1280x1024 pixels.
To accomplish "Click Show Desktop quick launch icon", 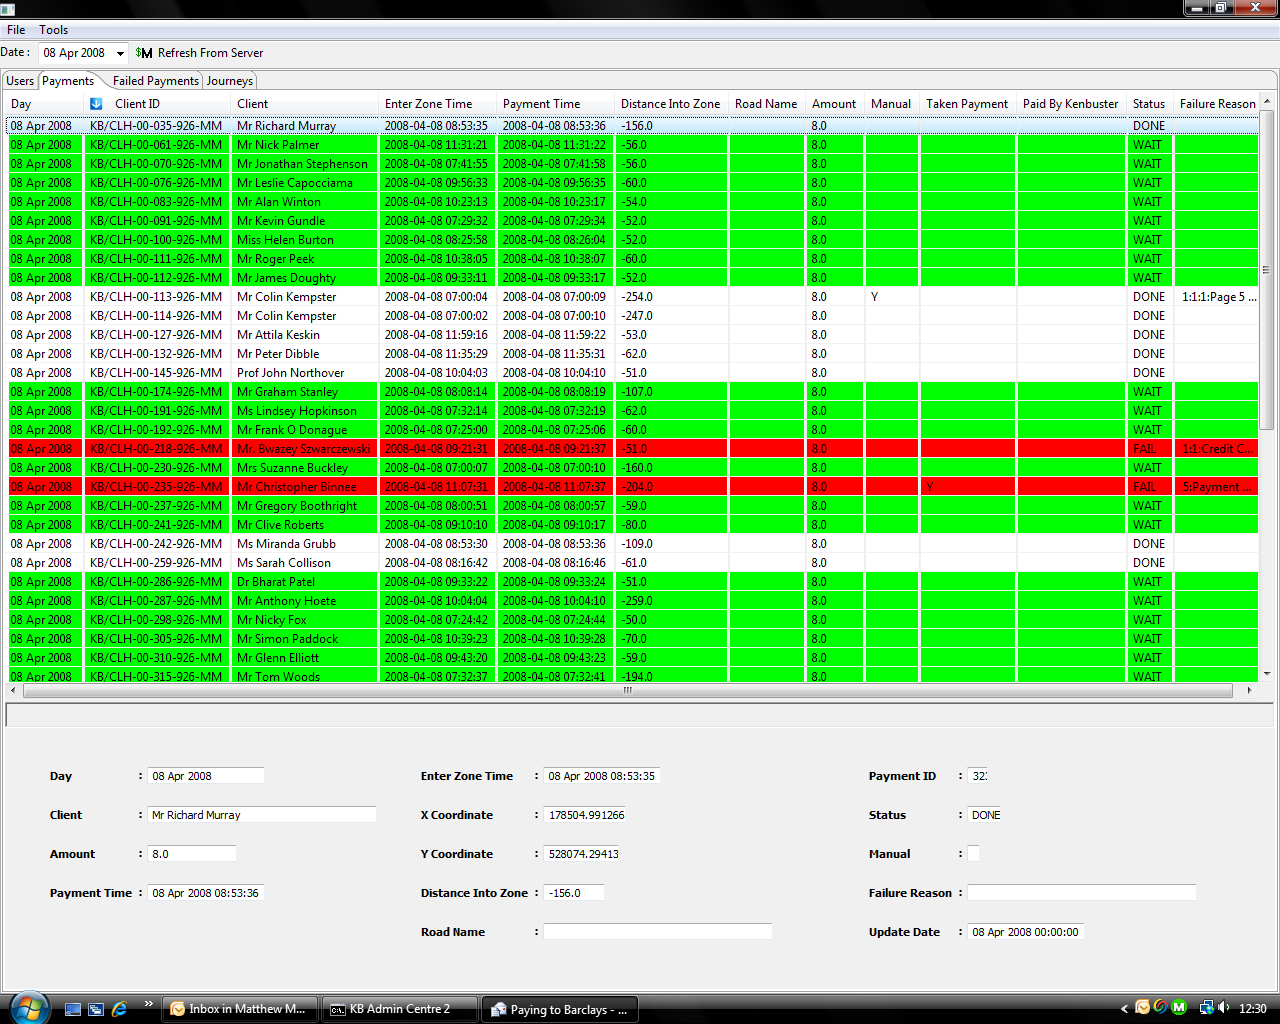I will [x=73, y=1009].
